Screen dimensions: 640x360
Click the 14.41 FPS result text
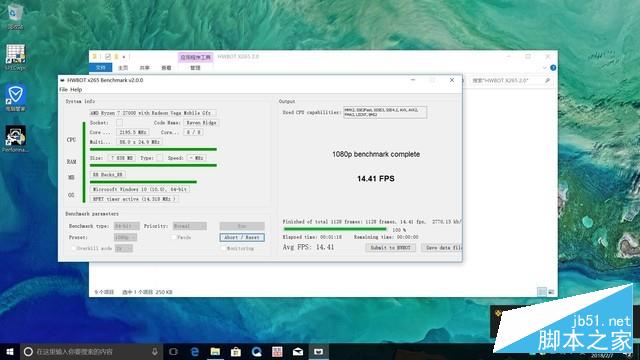[376, 179]
